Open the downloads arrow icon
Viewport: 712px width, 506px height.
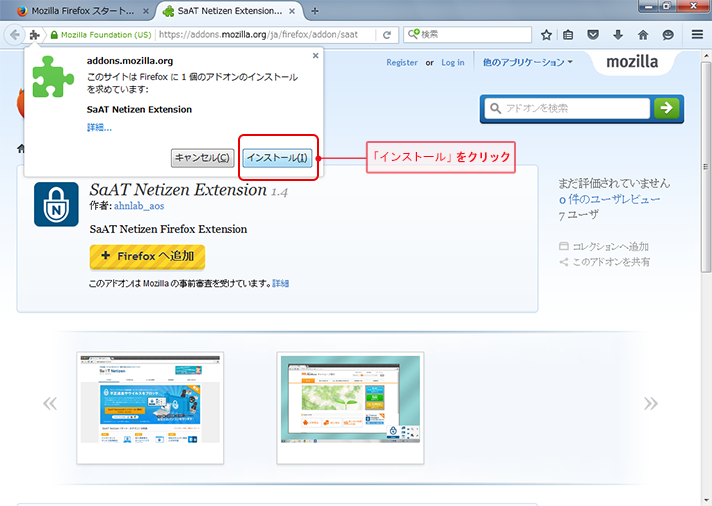(618, 35)
